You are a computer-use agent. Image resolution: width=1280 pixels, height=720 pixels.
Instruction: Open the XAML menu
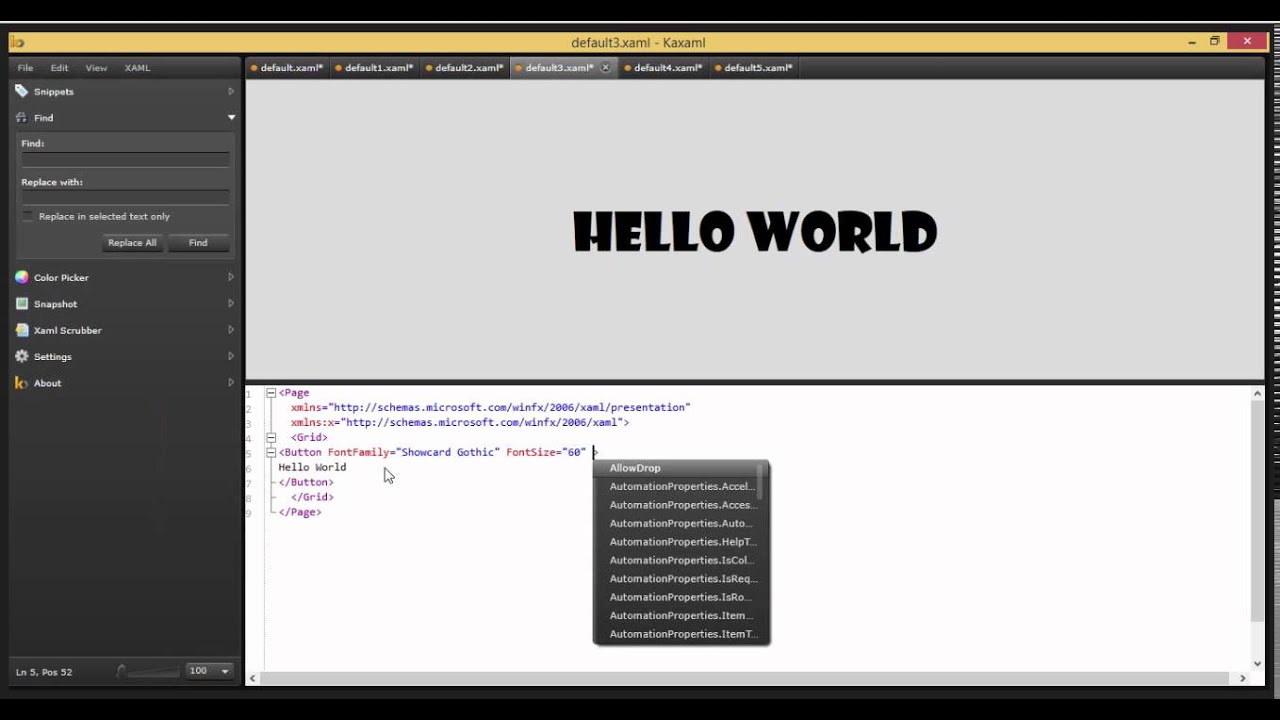137,68
